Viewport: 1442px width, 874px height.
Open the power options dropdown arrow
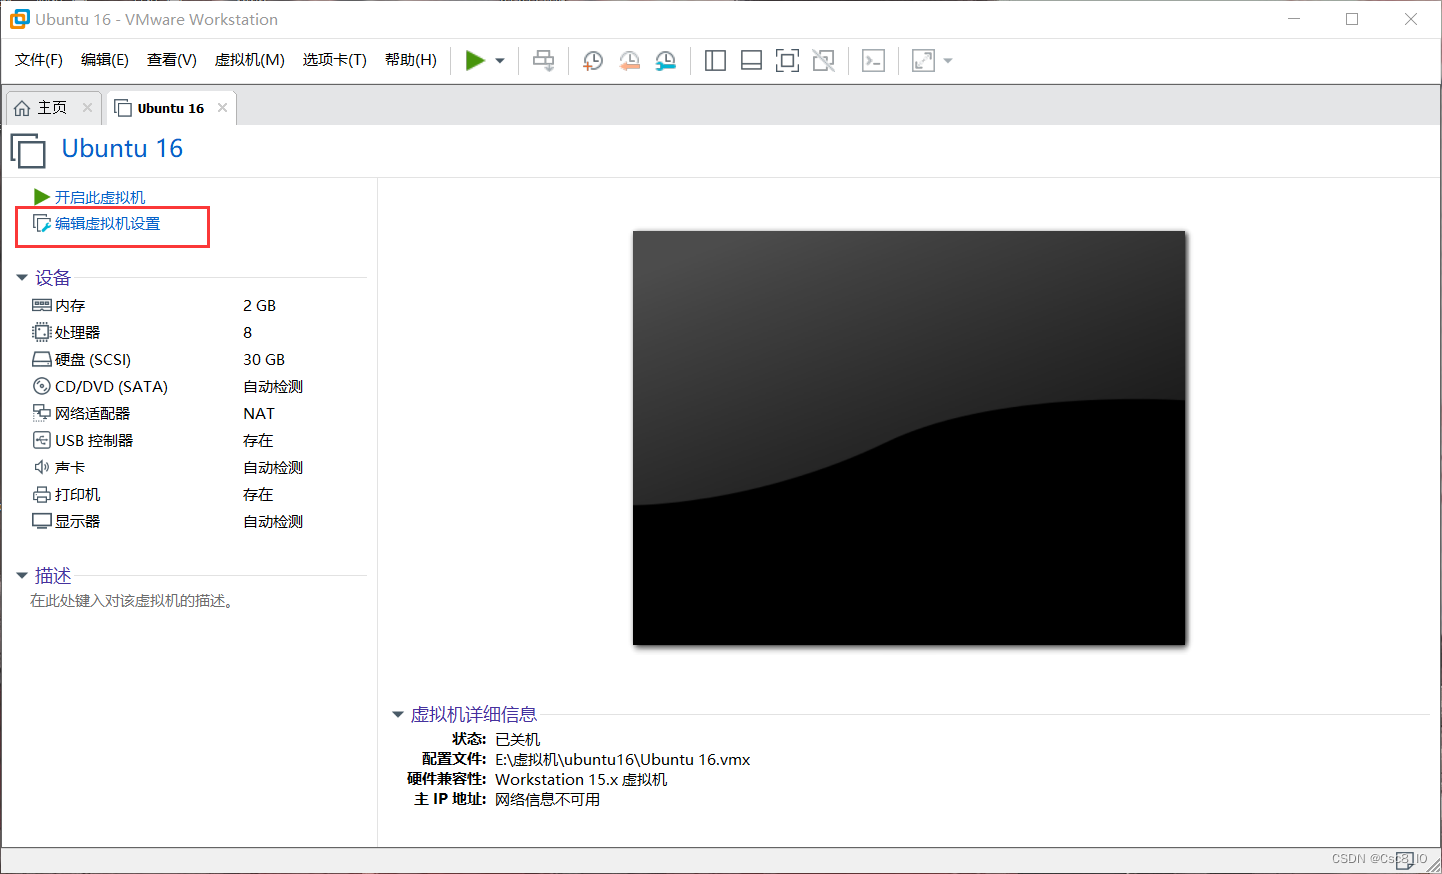click(x=500, y=61)
